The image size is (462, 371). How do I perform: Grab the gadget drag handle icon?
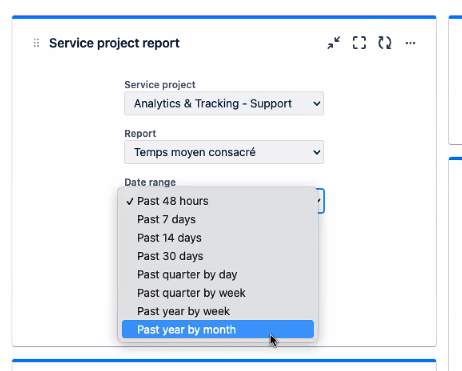(x=36, y=43)
